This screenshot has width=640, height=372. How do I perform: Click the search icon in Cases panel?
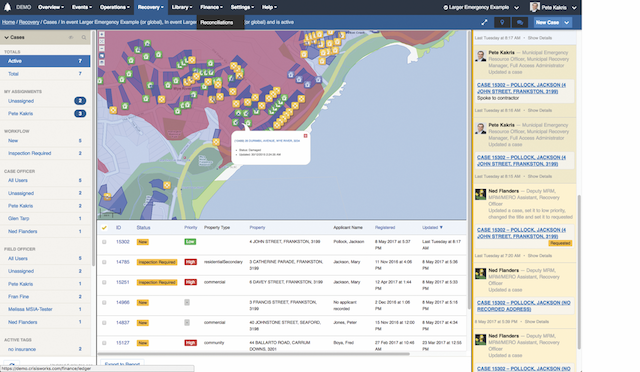tap(84, 37)
